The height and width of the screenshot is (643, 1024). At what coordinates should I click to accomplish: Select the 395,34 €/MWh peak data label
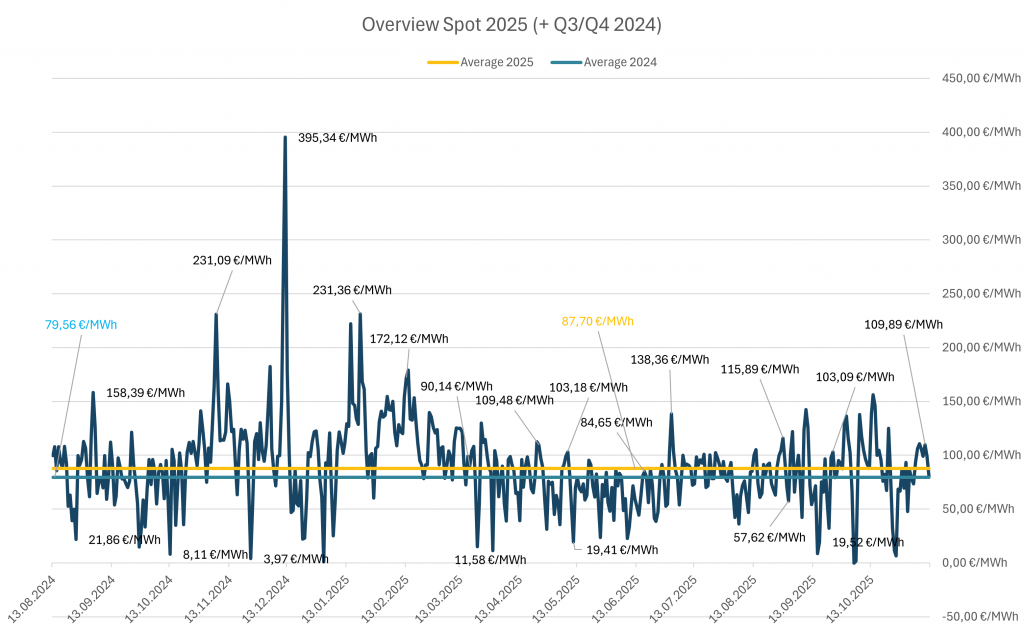(337, 138)
